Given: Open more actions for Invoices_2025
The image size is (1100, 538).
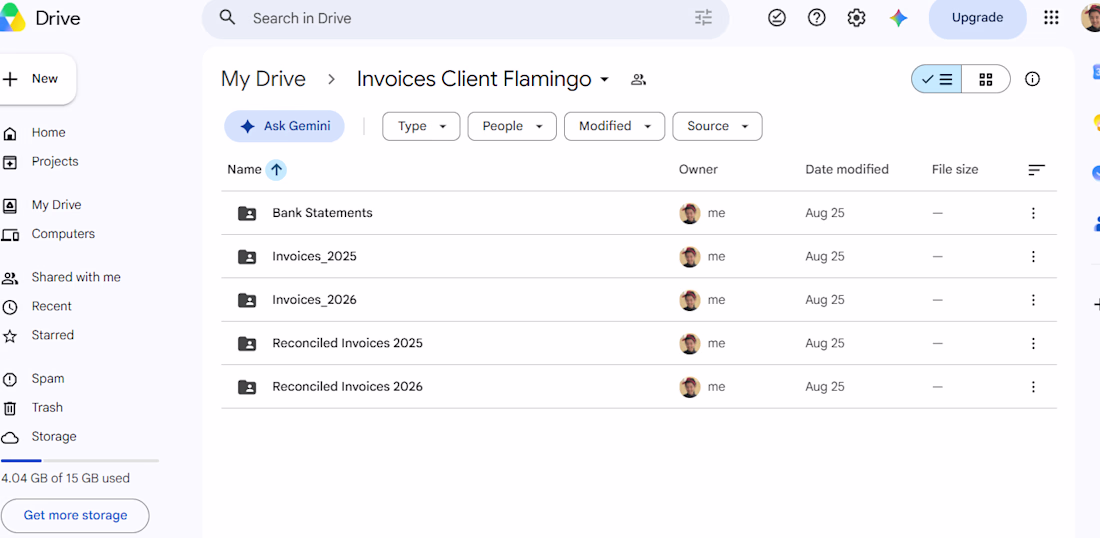Looking at the screenshot, I should pyautogui.click(x=1033, y=257).
